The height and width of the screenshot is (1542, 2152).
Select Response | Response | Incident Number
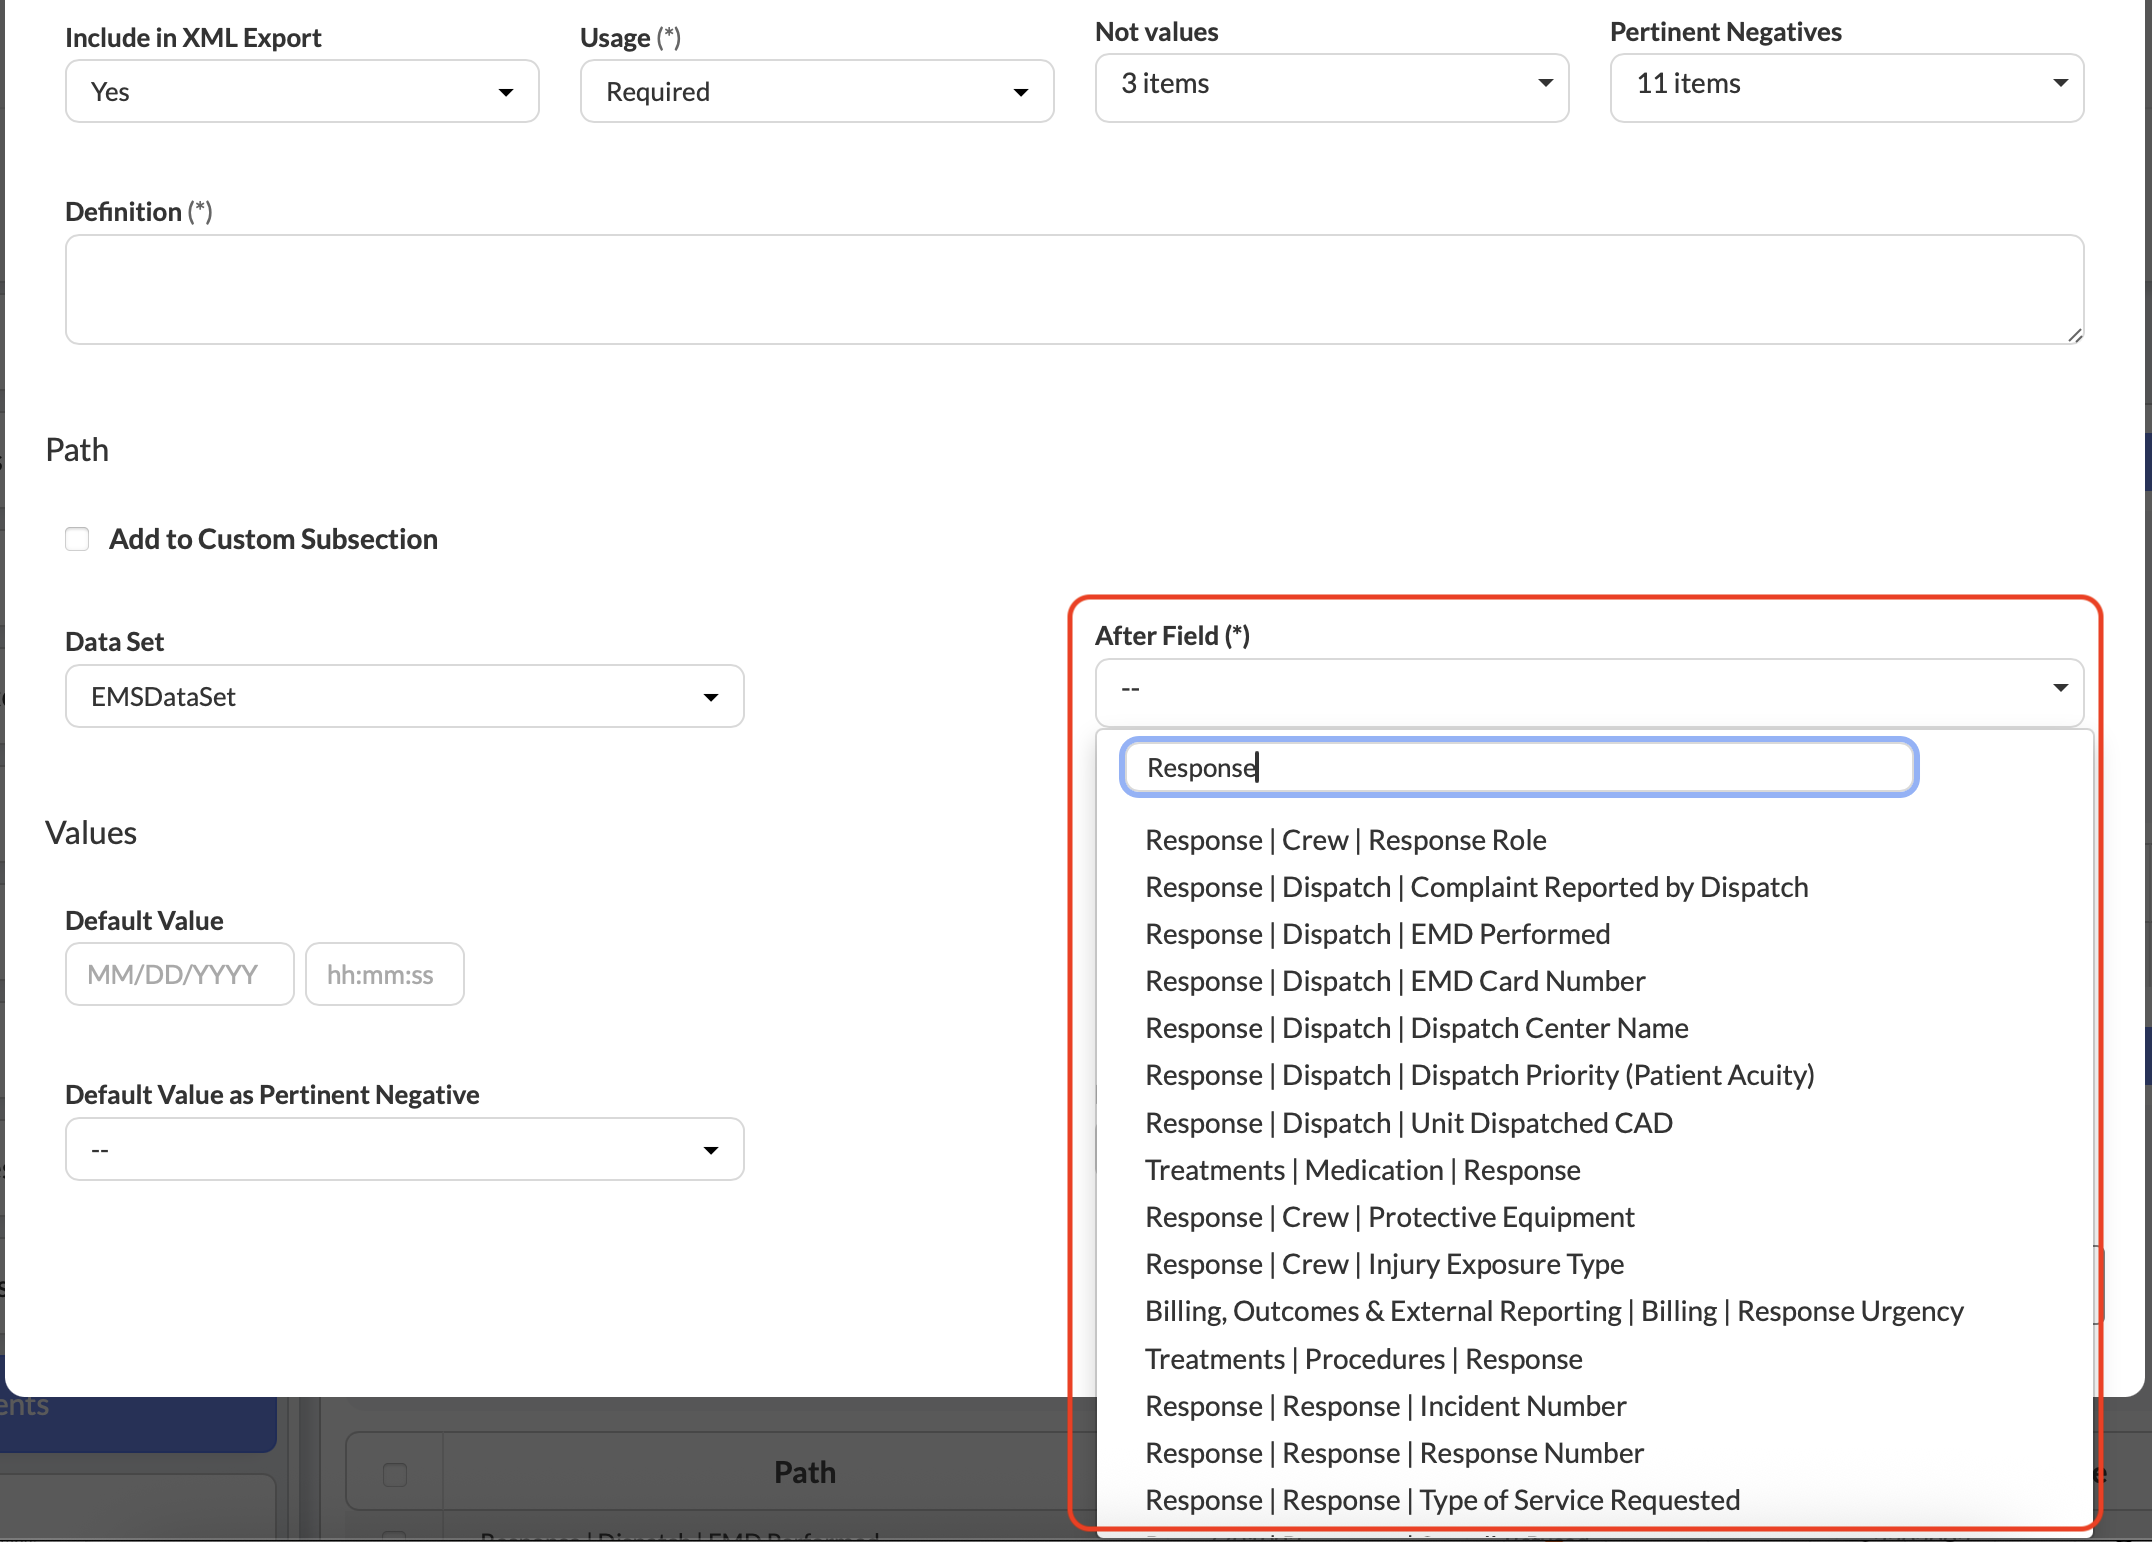point(1385,1407)
